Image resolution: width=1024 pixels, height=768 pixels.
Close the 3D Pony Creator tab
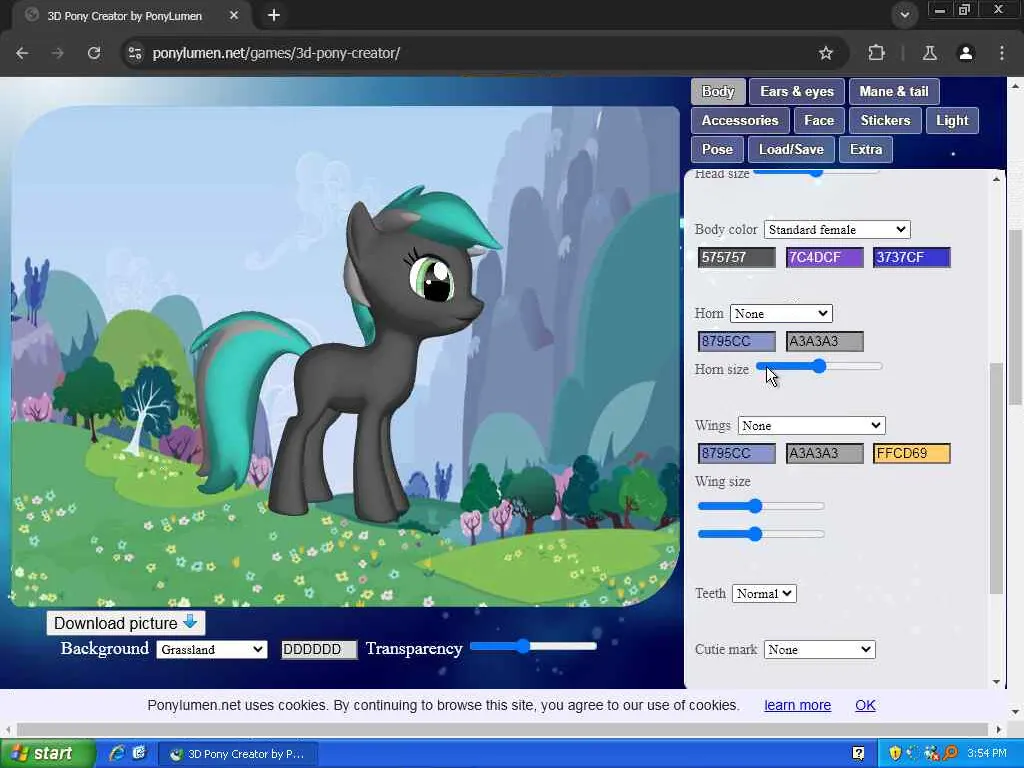tap(234, 15)
